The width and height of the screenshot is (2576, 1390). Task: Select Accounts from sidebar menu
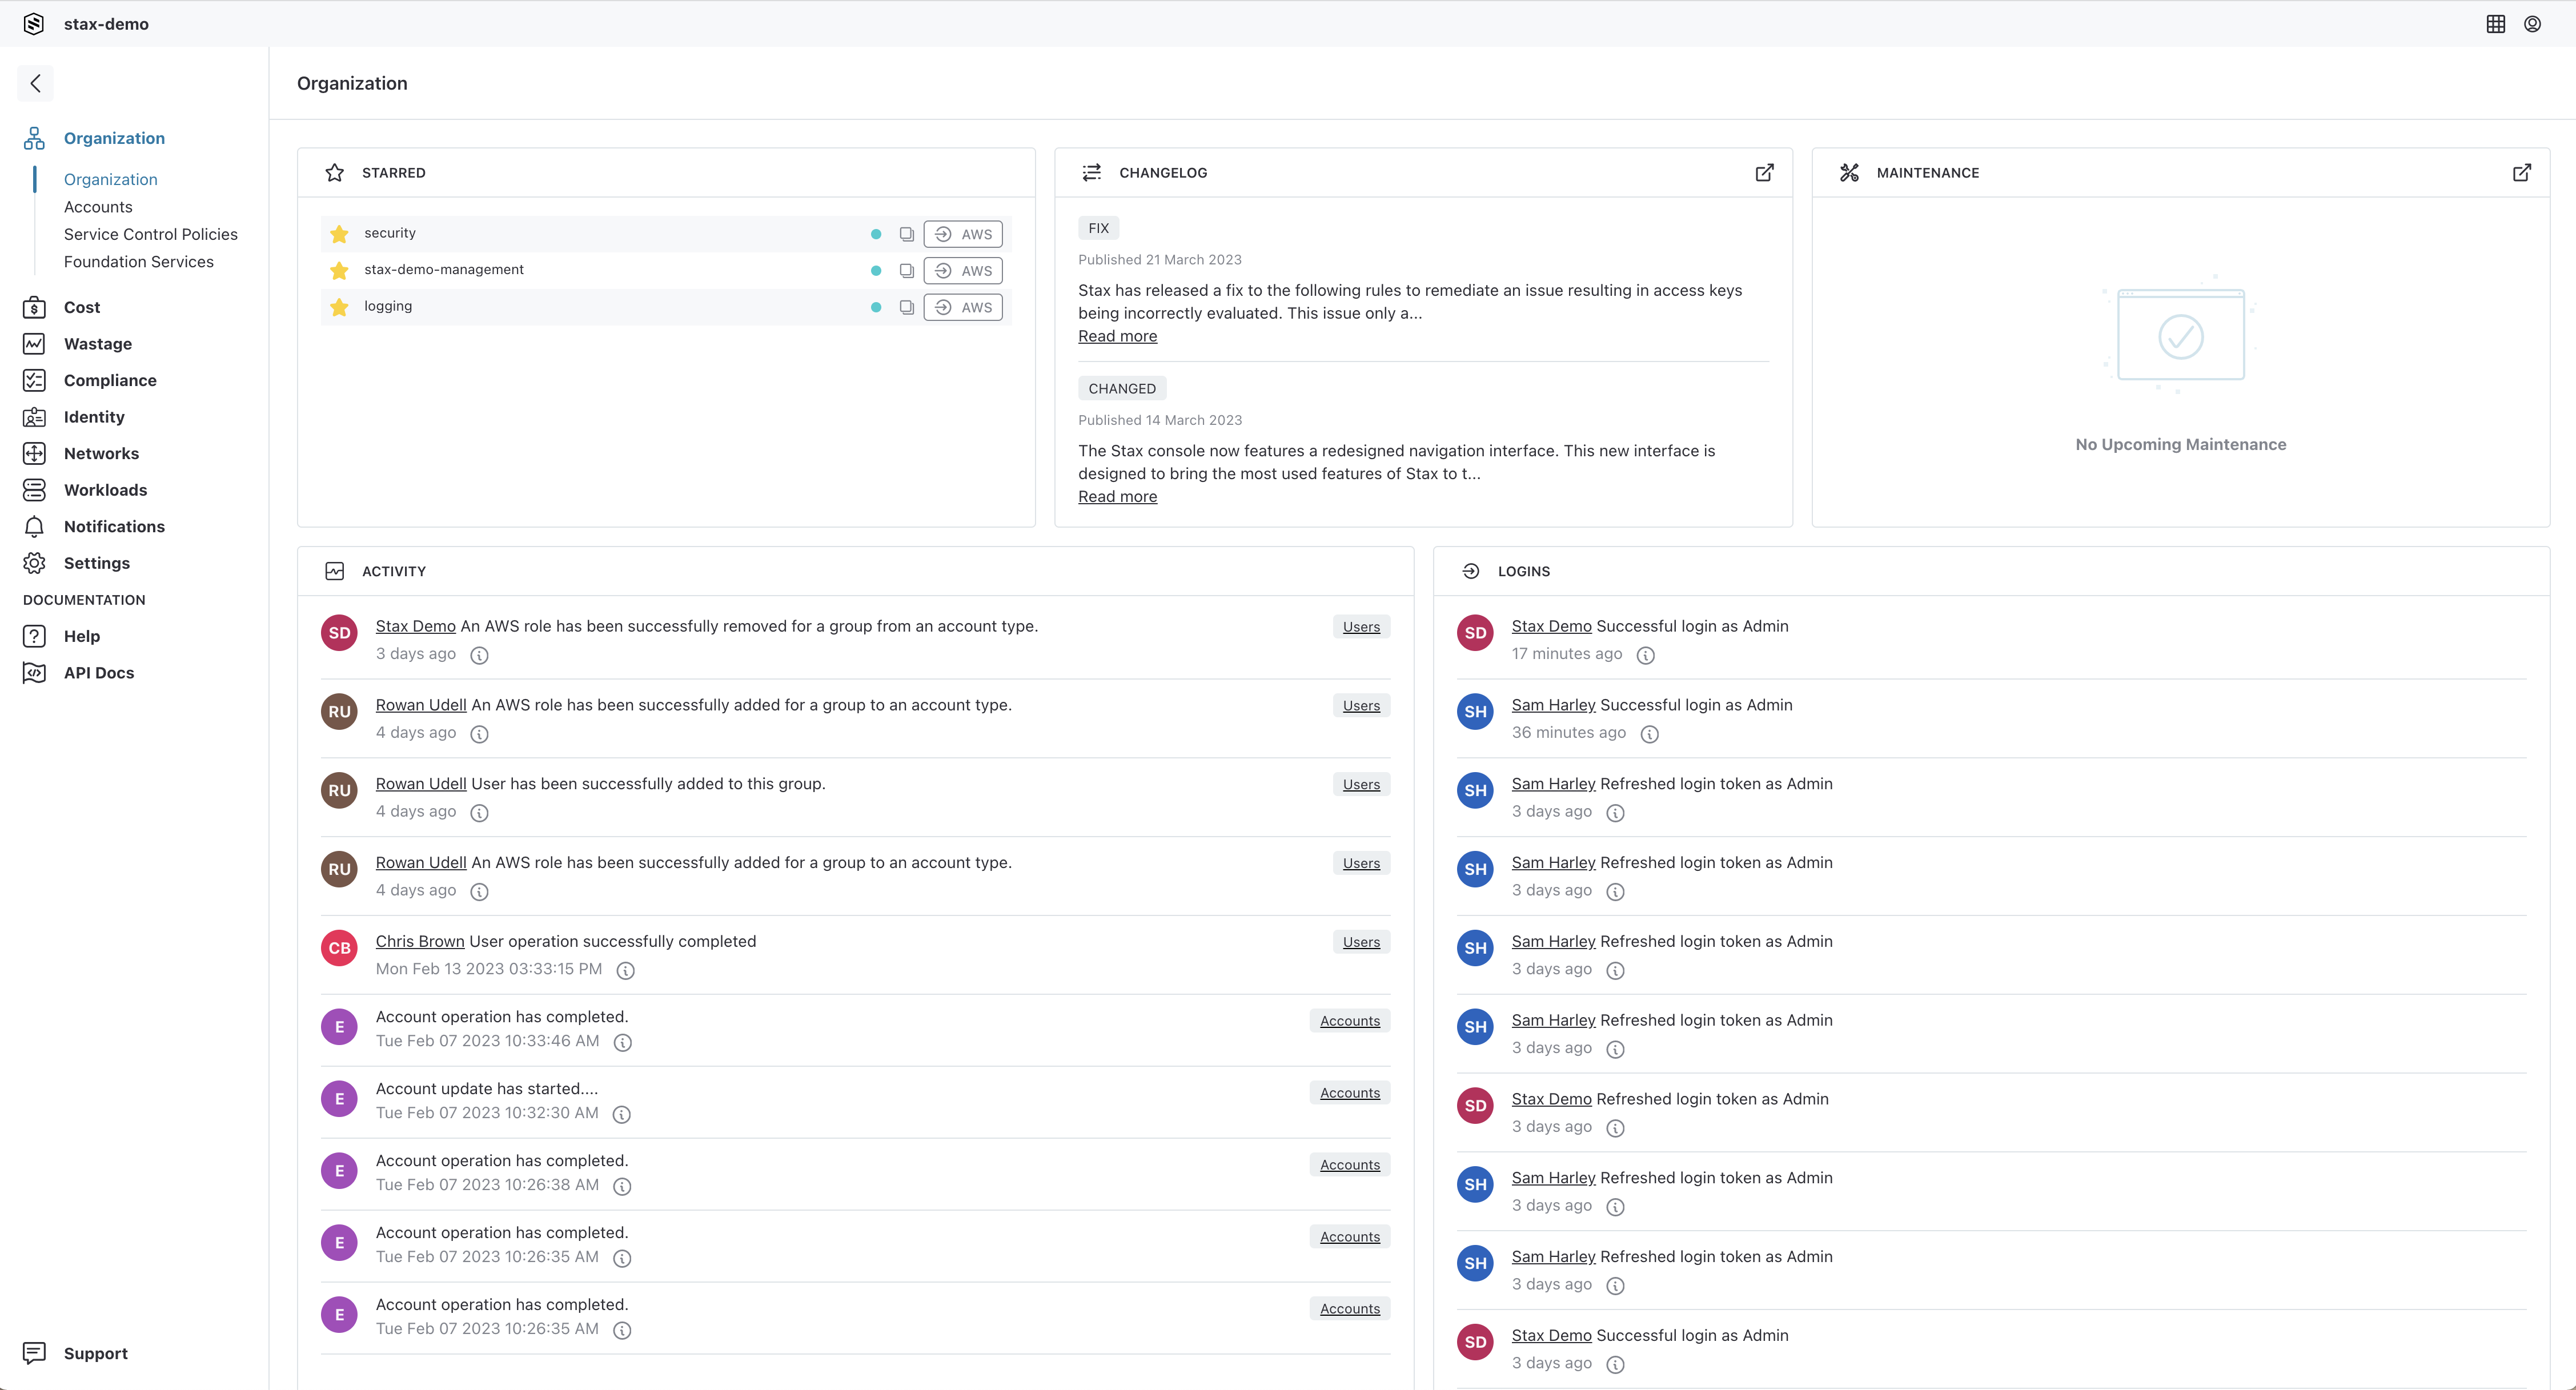[x=98, y=206]
